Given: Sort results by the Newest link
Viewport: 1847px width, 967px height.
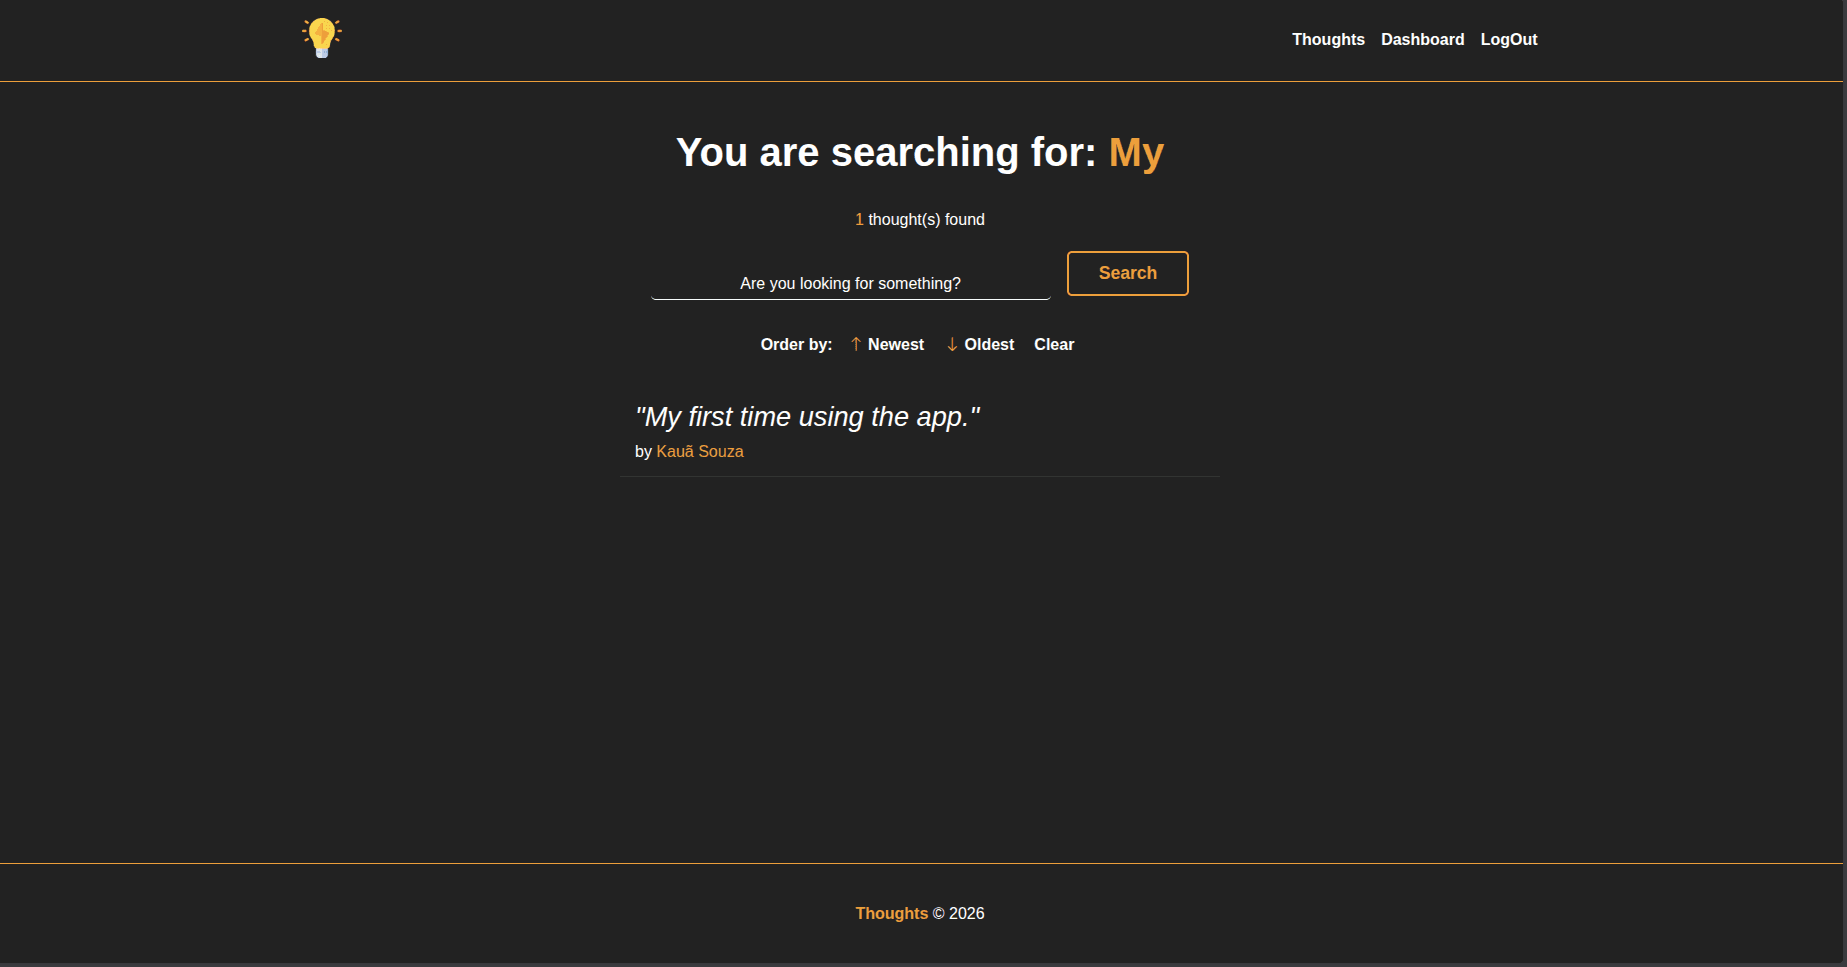Looking at the screenshot, I should [x=895, y=344].
